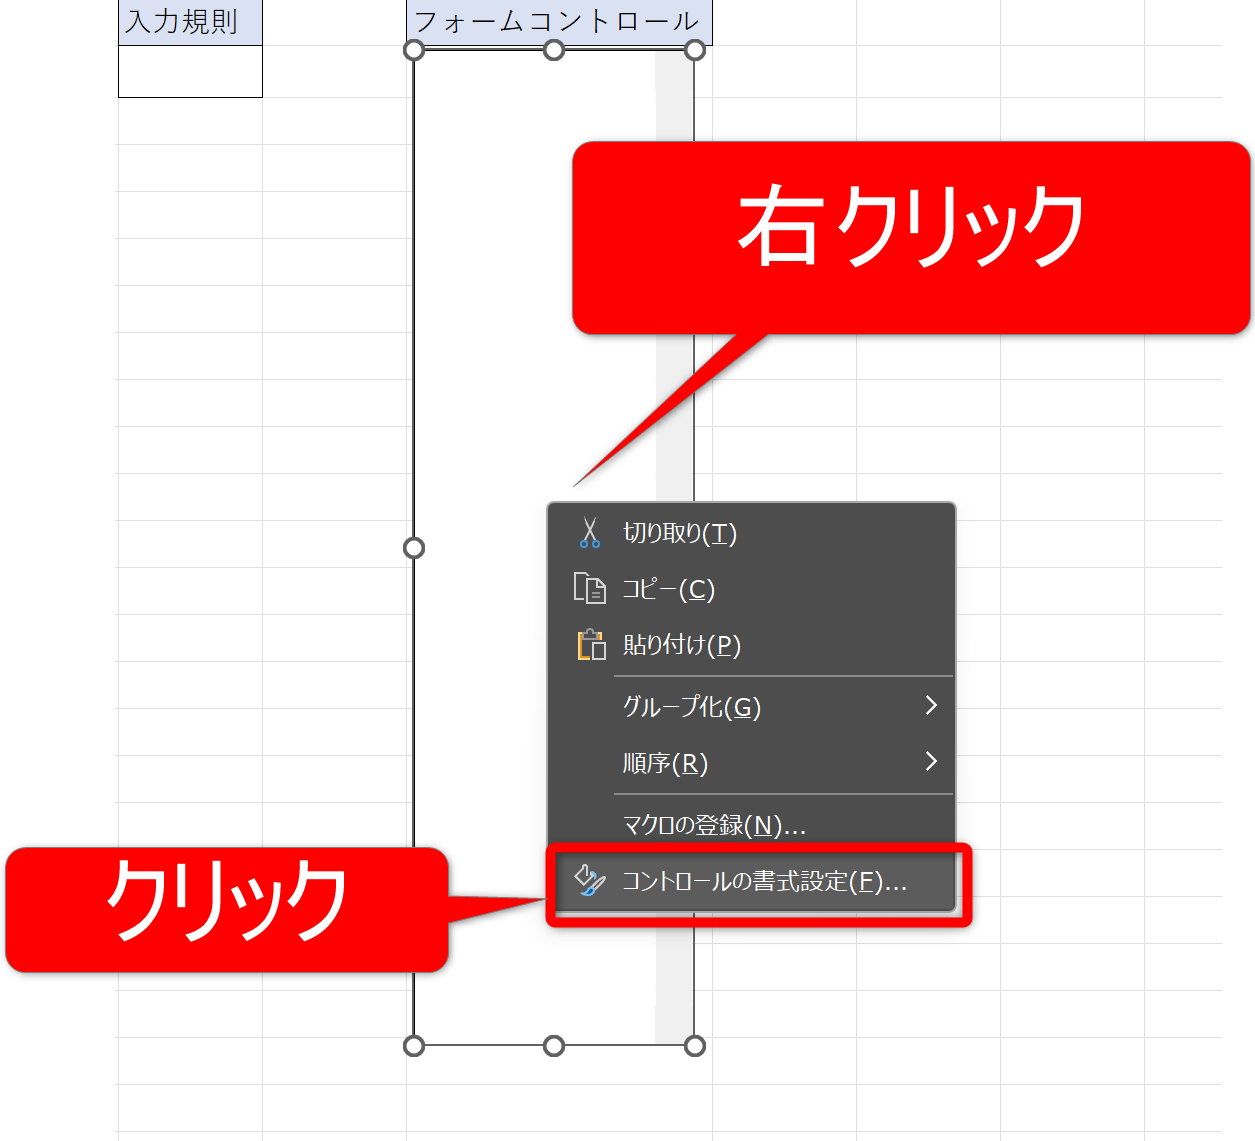Viewport: 1255px width, 1141px height.
Task: Select the 入力規則 header cell
Action: (x=190, y=22)
